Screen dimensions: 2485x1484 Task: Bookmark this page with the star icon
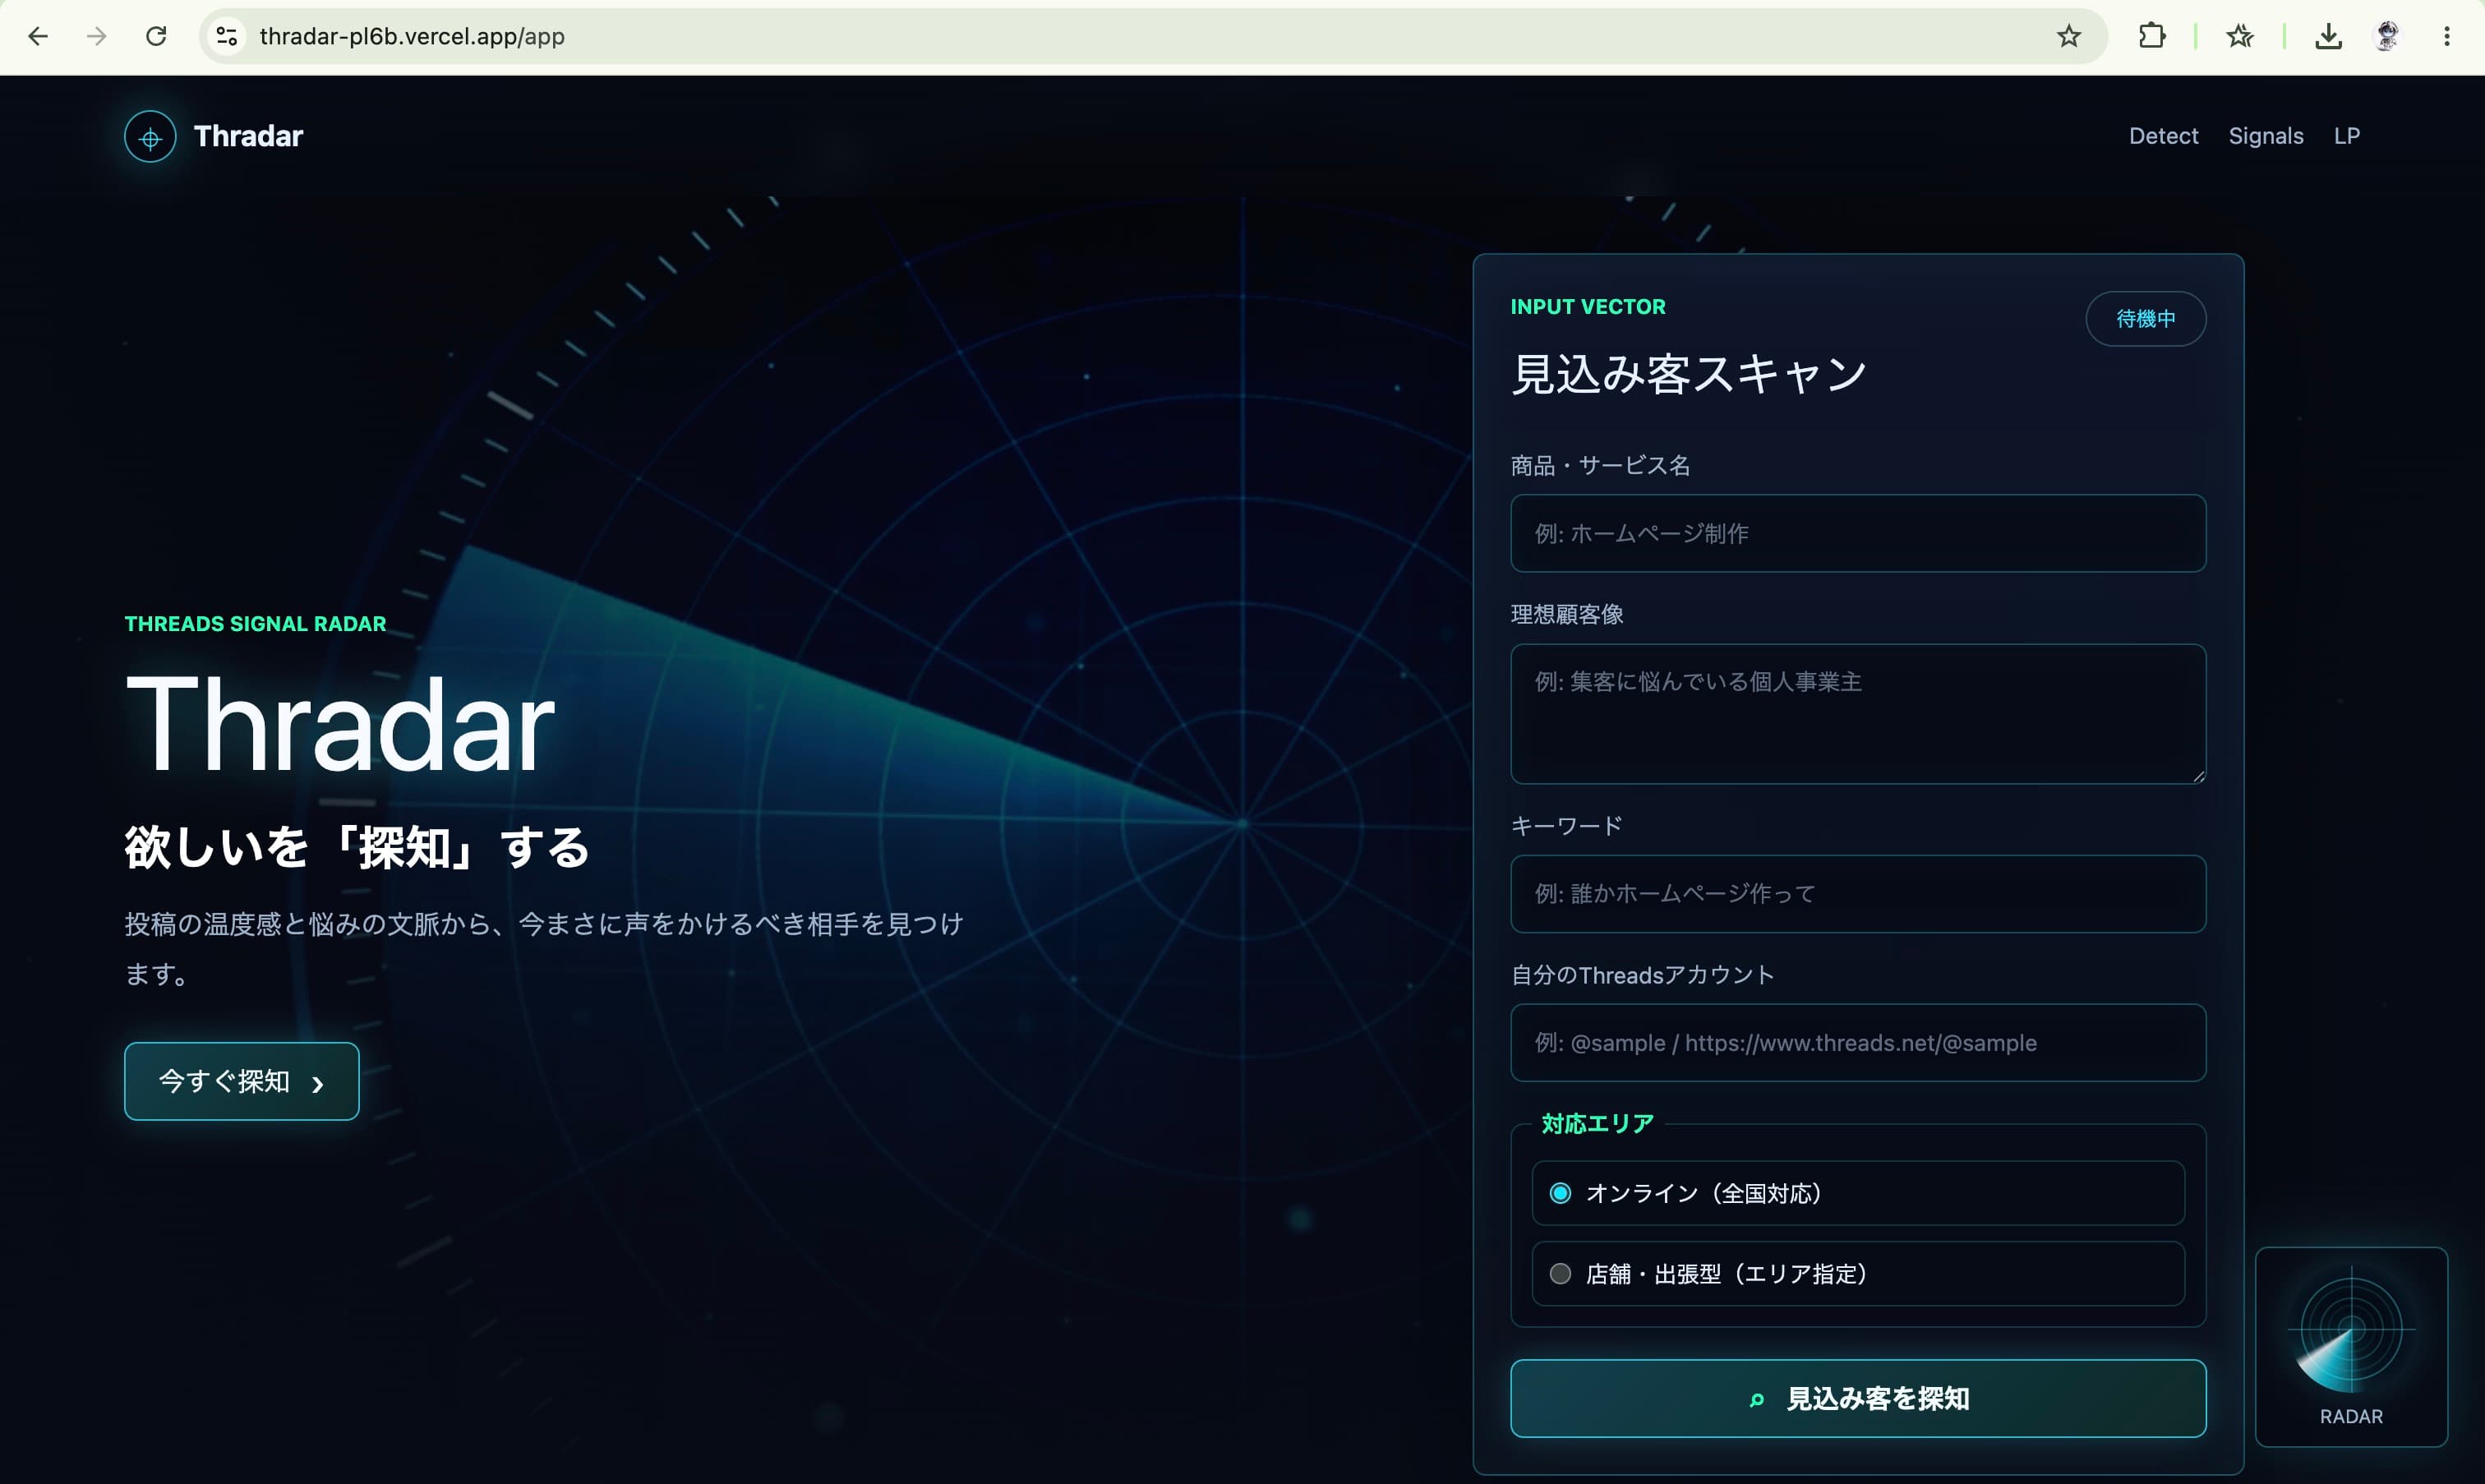tap(2069, 37)
